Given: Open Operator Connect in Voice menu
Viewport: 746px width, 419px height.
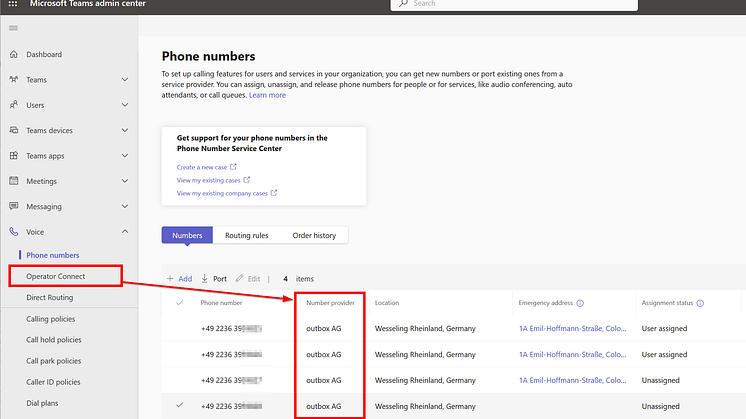Looking at the screenshot, I should click(x=56, y=276).
